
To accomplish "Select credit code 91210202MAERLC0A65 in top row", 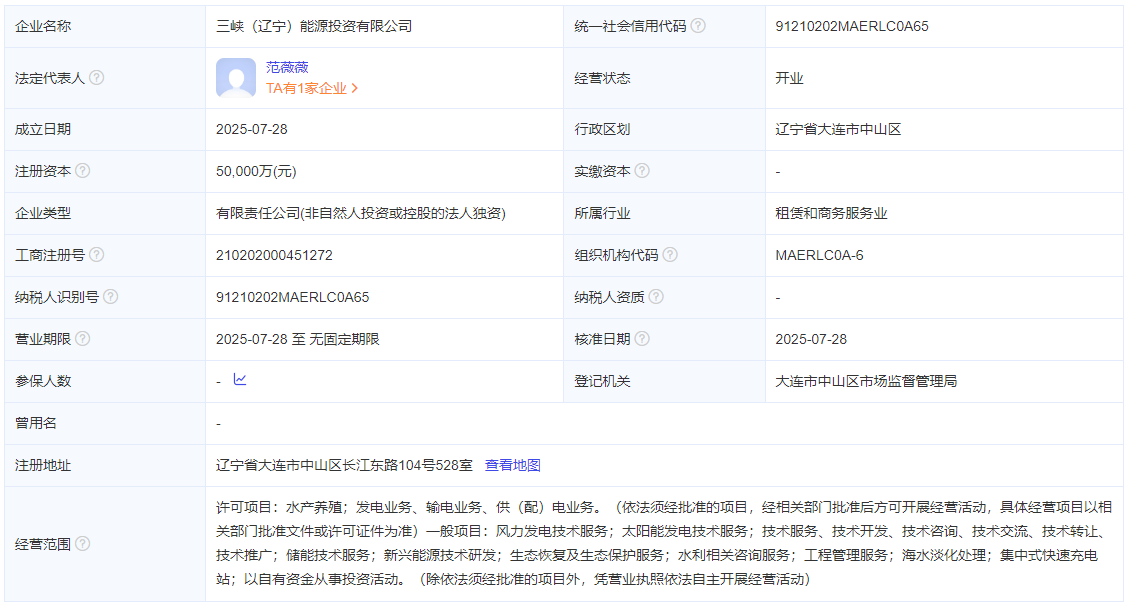I will [852, 27].
